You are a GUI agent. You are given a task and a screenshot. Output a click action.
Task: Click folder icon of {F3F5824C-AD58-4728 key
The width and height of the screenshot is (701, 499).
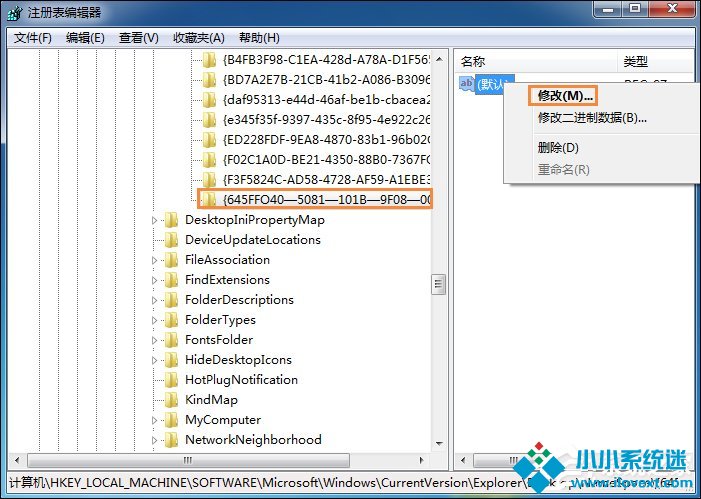click(x=209, y=180)
